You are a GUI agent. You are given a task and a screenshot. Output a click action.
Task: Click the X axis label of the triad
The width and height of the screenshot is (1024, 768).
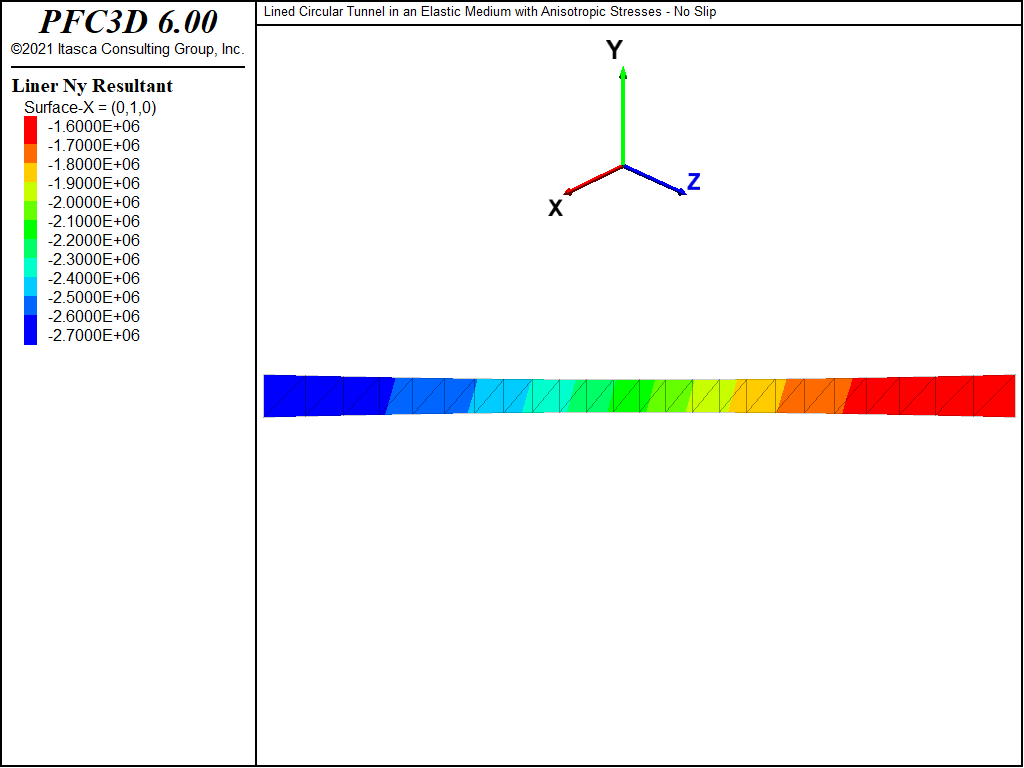tap(555, 208)
